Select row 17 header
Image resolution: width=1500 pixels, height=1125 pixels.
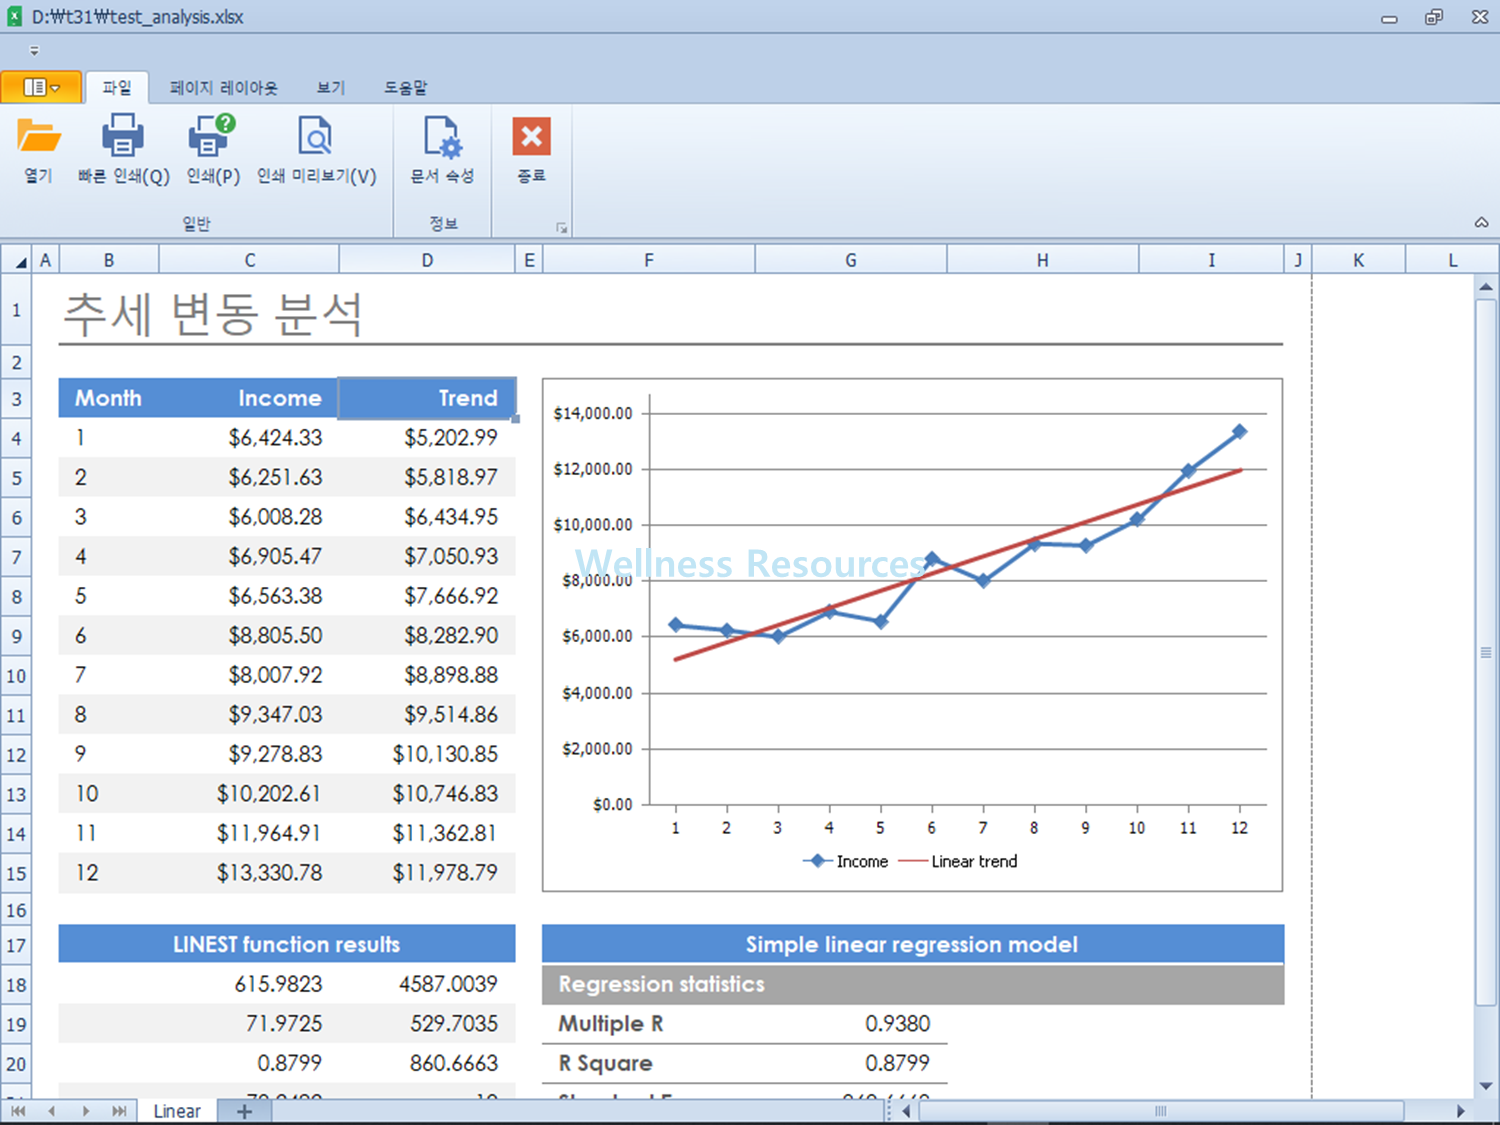[x=16, y=945]
